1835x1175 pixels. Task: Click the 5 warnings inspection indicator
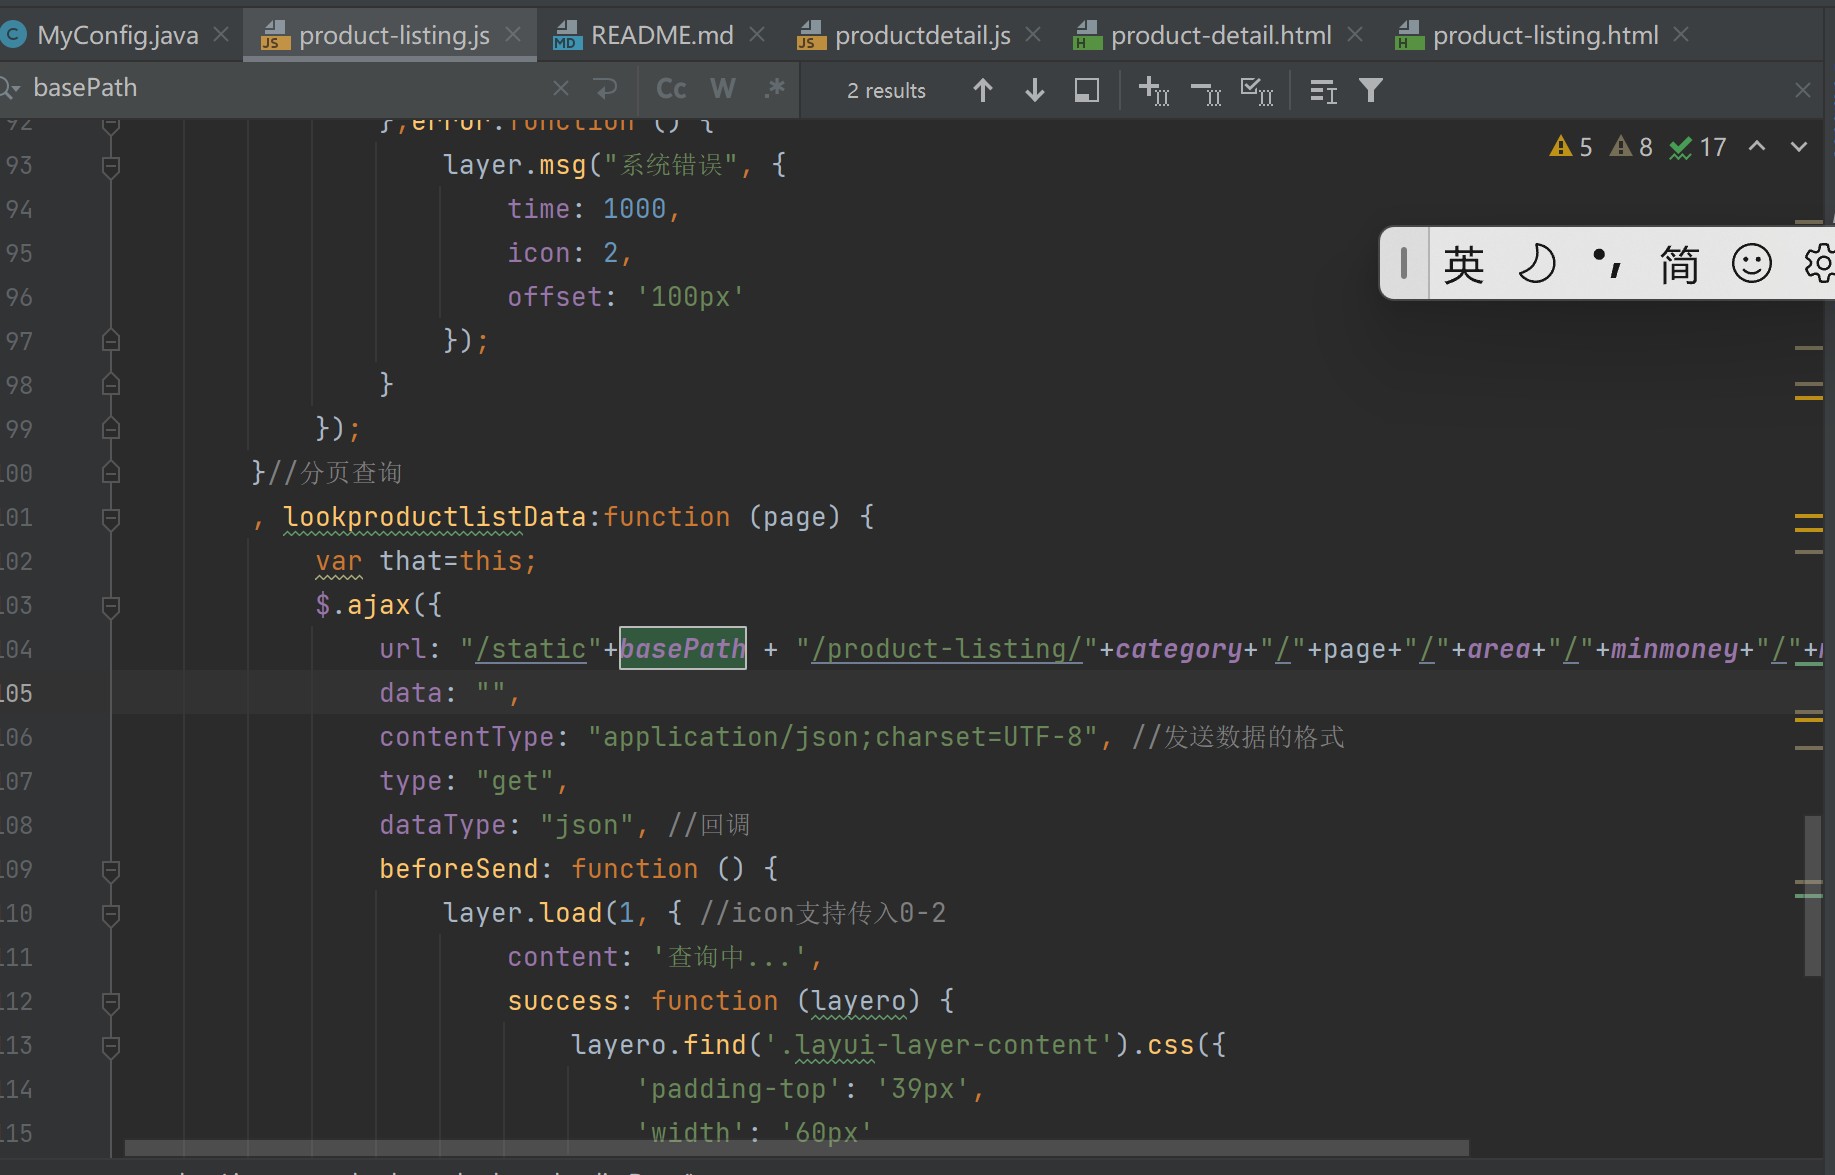(x=1571, y=147)
